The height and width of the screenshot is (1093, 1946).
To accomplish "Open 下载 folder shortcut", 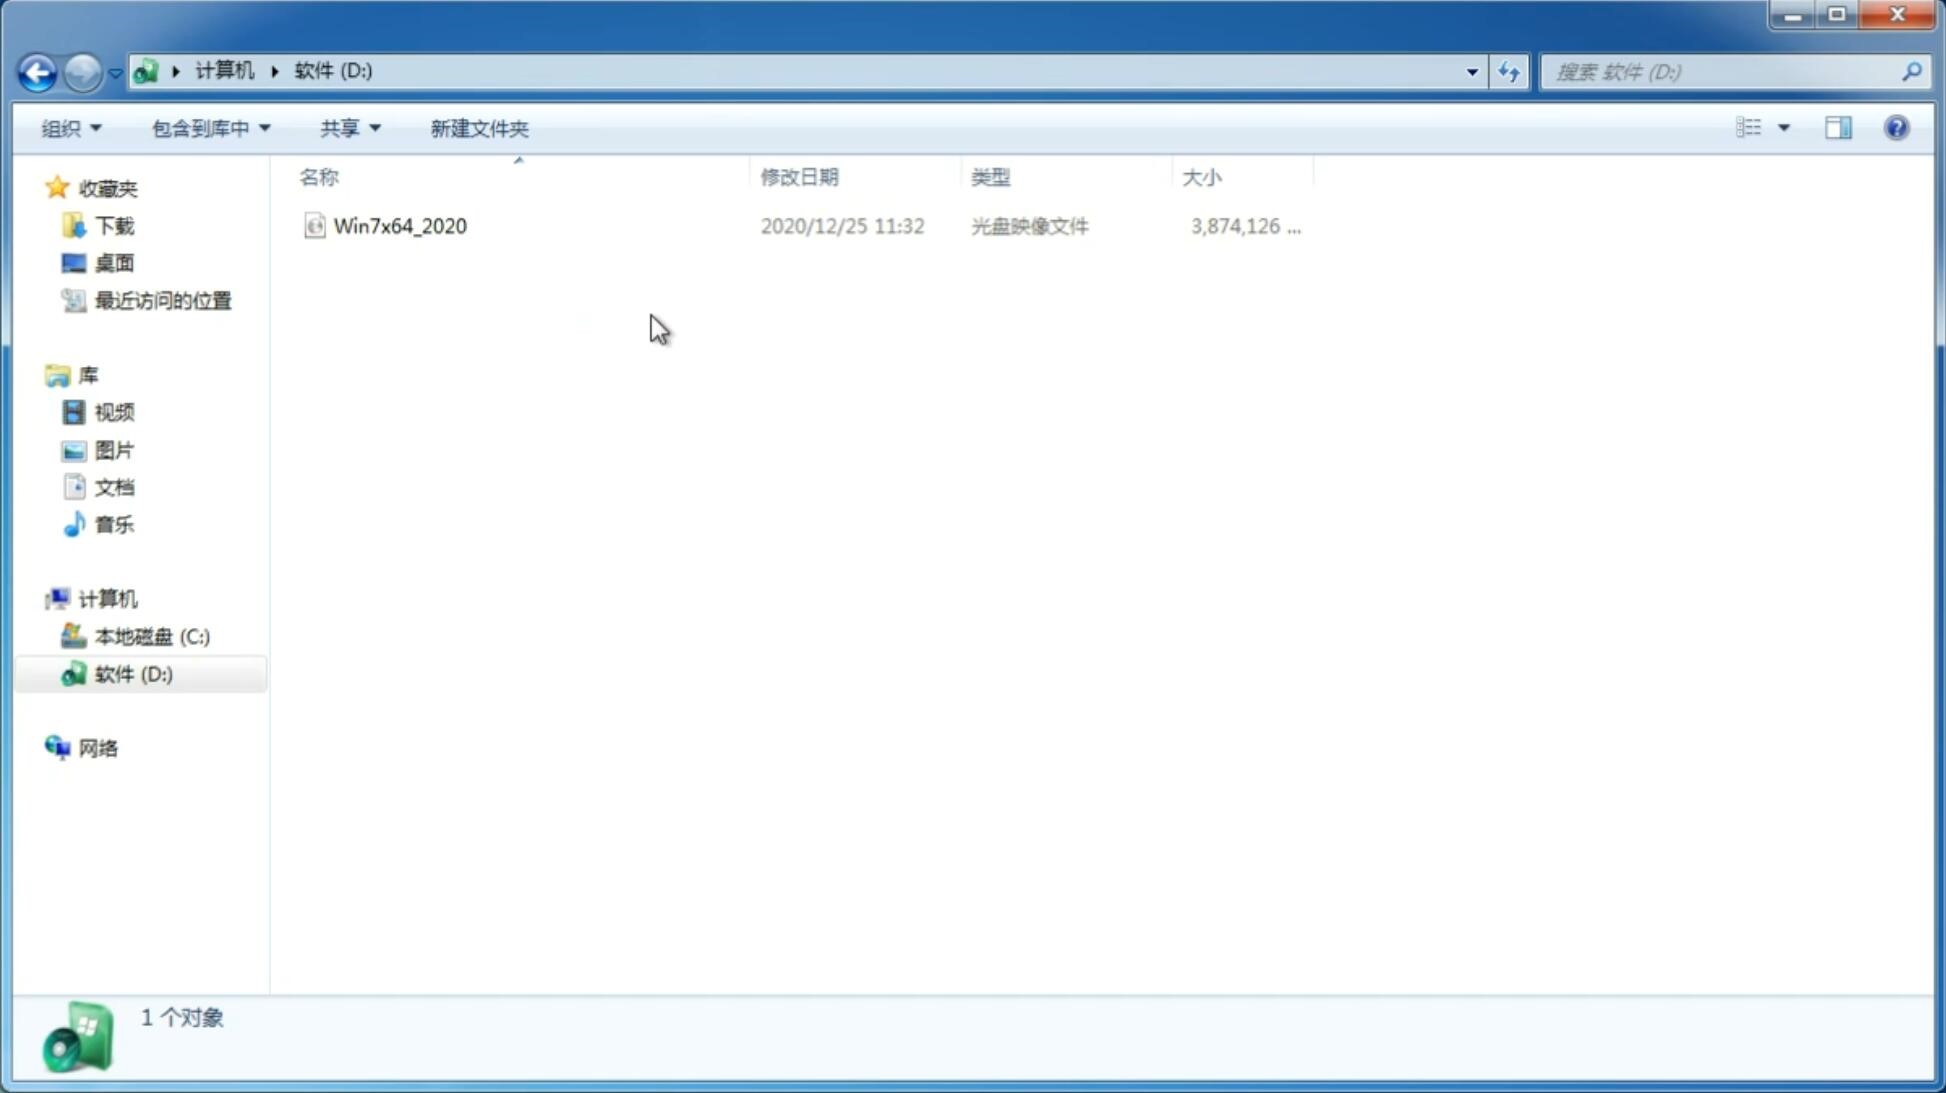I will pos(114,224).
